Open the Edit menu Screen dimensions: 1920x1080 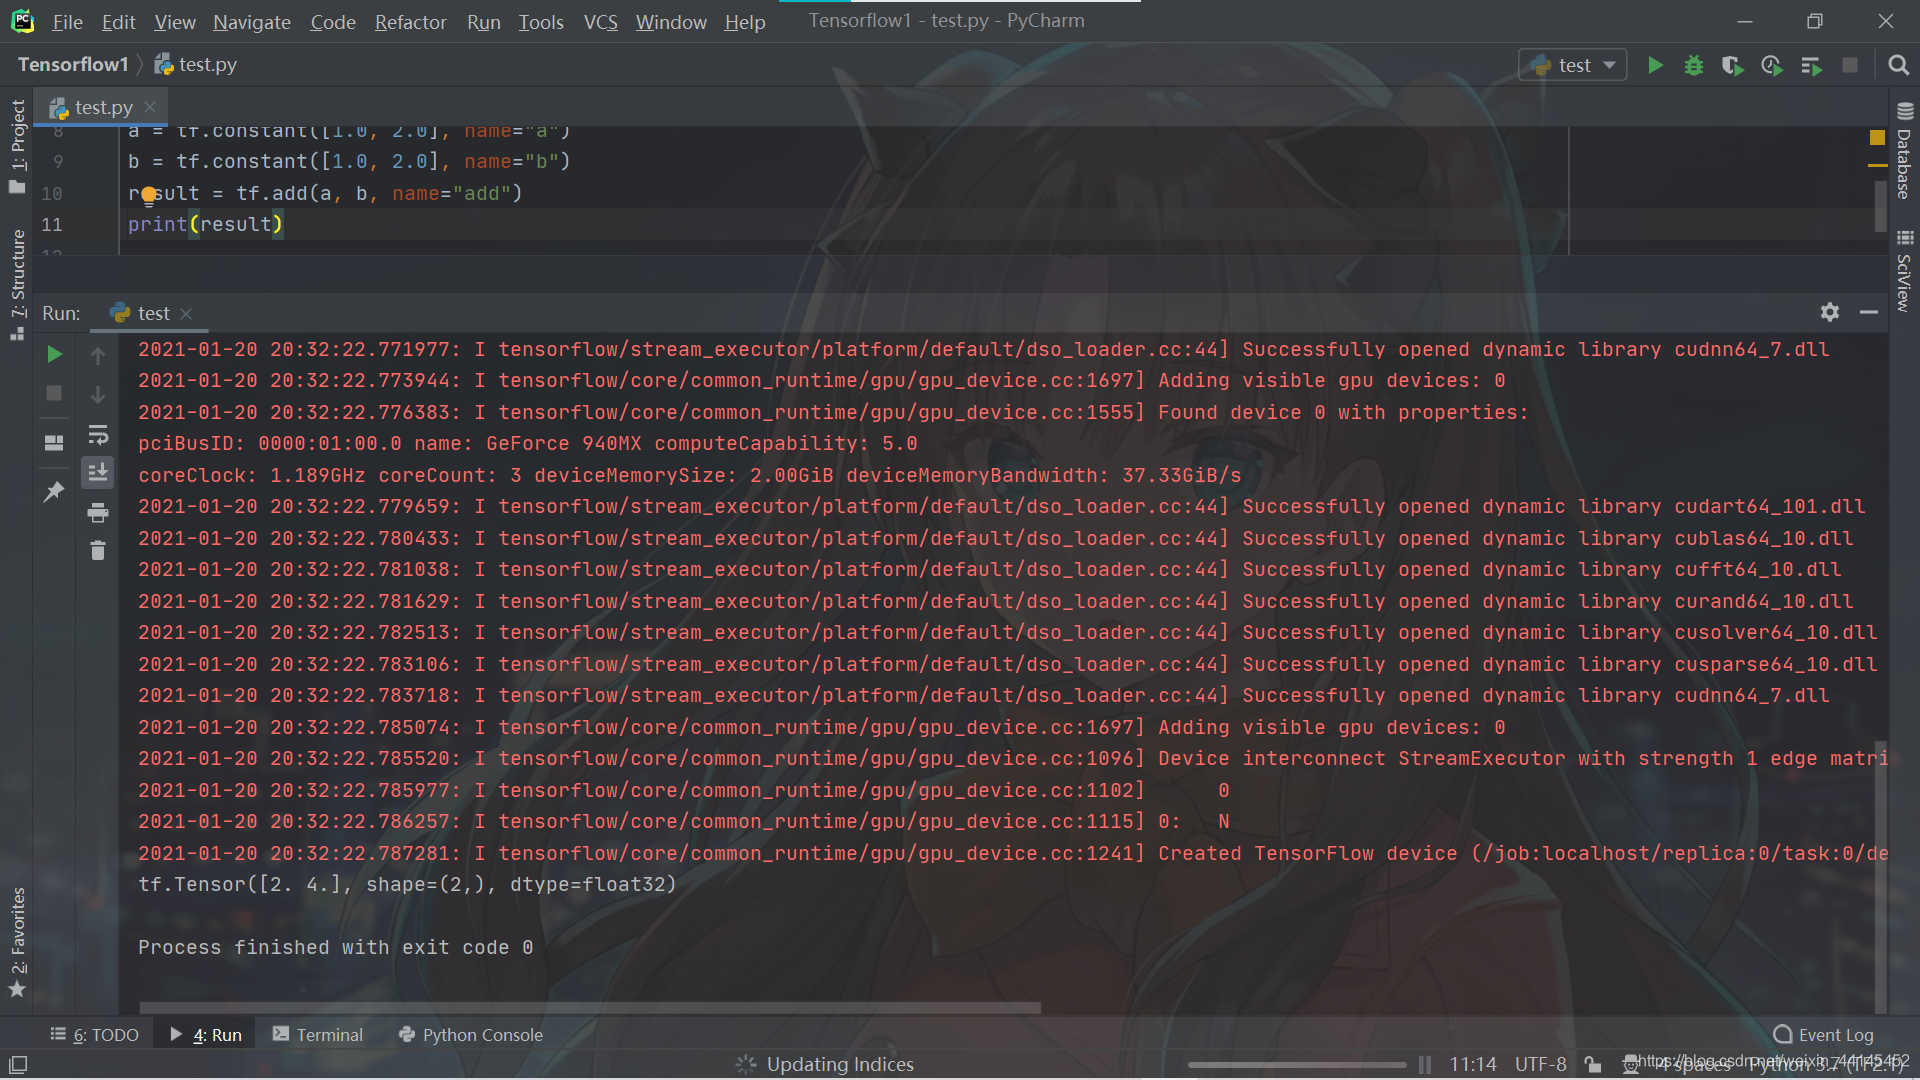pos(118,21)
